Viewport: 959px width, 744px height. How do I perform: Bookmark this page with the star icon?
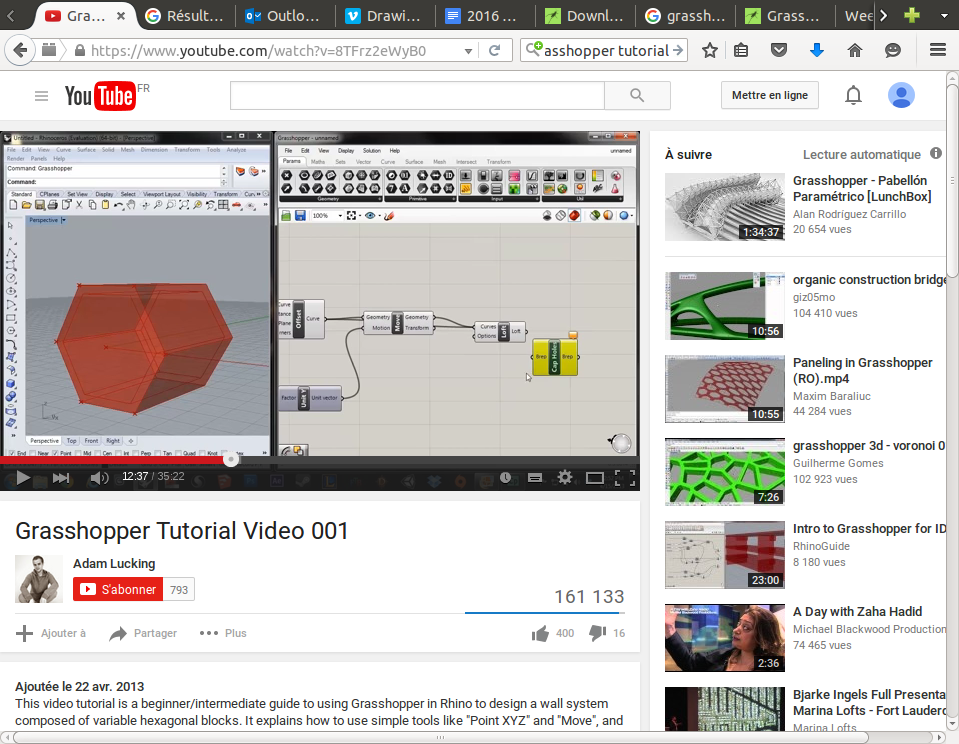(x=709, y=50)
